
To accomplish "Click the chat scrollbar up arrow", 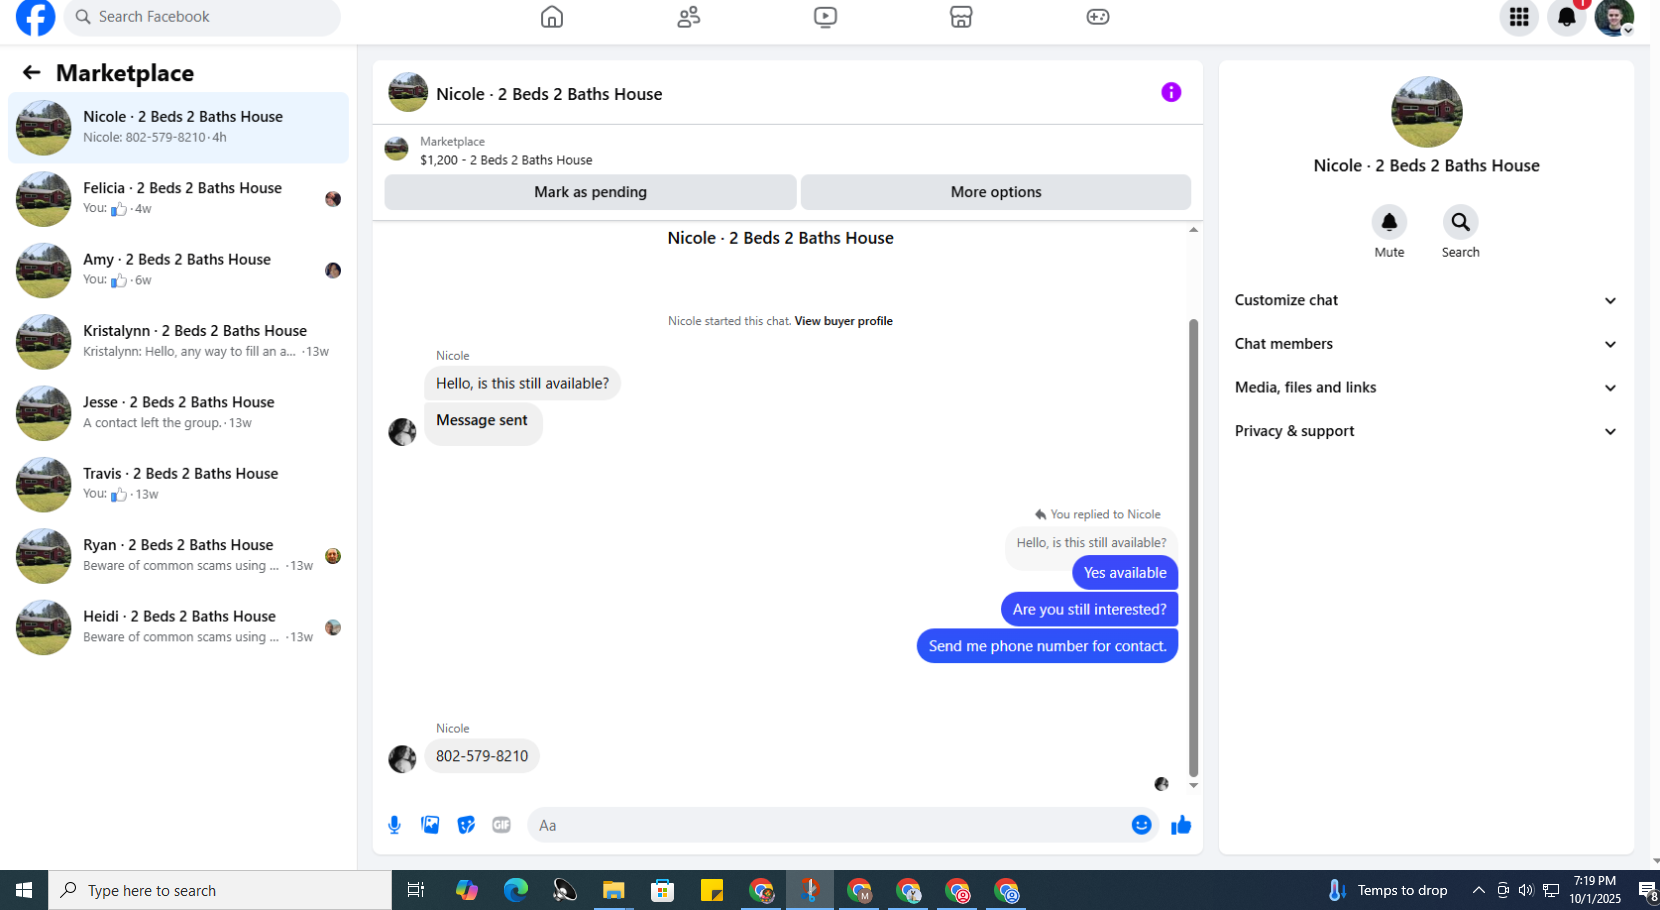I will [x=1193, y=230].
